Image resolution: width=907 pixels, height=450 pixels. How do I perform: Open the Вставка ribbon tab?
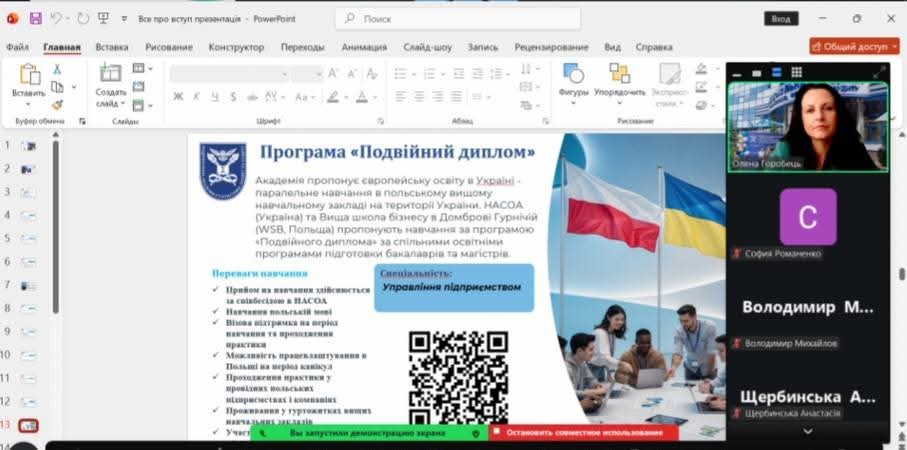click(112, 47)
